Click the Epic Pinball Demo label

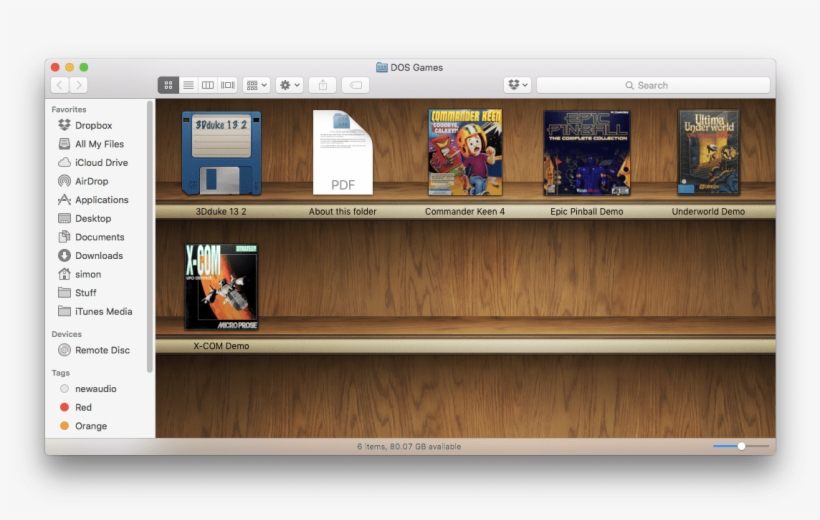(x=587, y=211)
